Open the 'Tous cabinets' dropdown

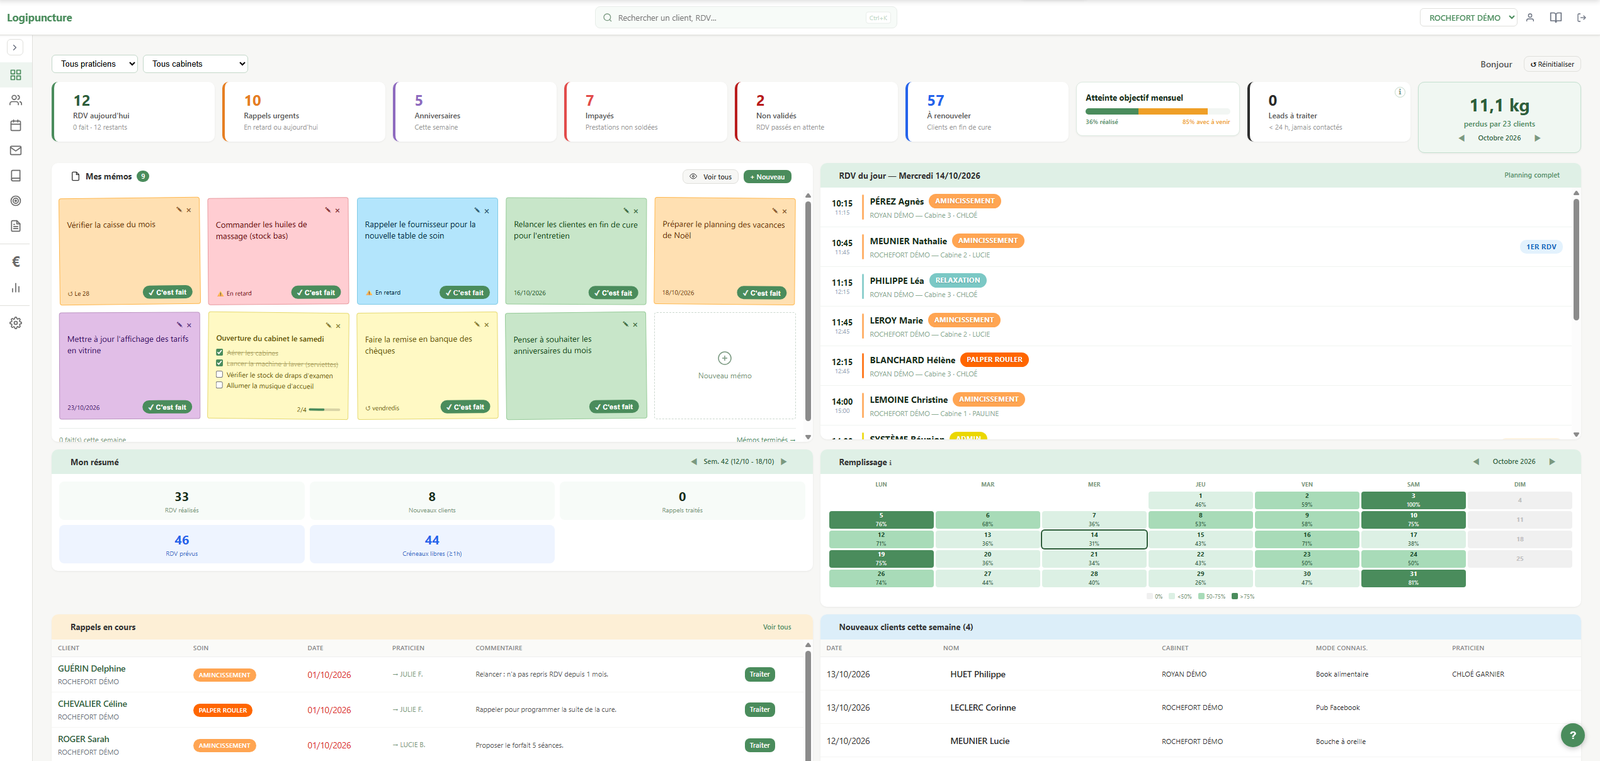[x=195, y=64]
